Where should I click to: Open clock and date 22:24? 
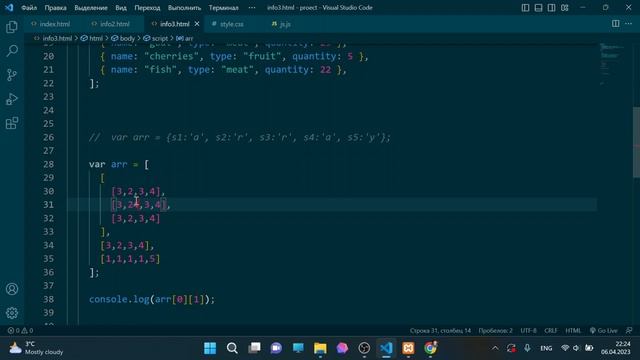click(616, 348)
